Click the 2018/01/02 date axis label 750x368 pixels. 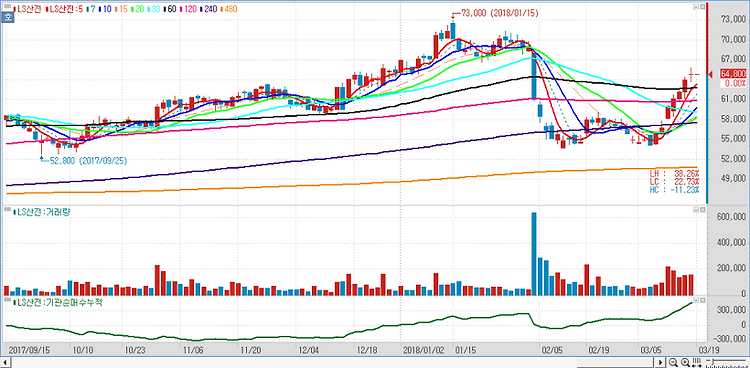(424, 350)
